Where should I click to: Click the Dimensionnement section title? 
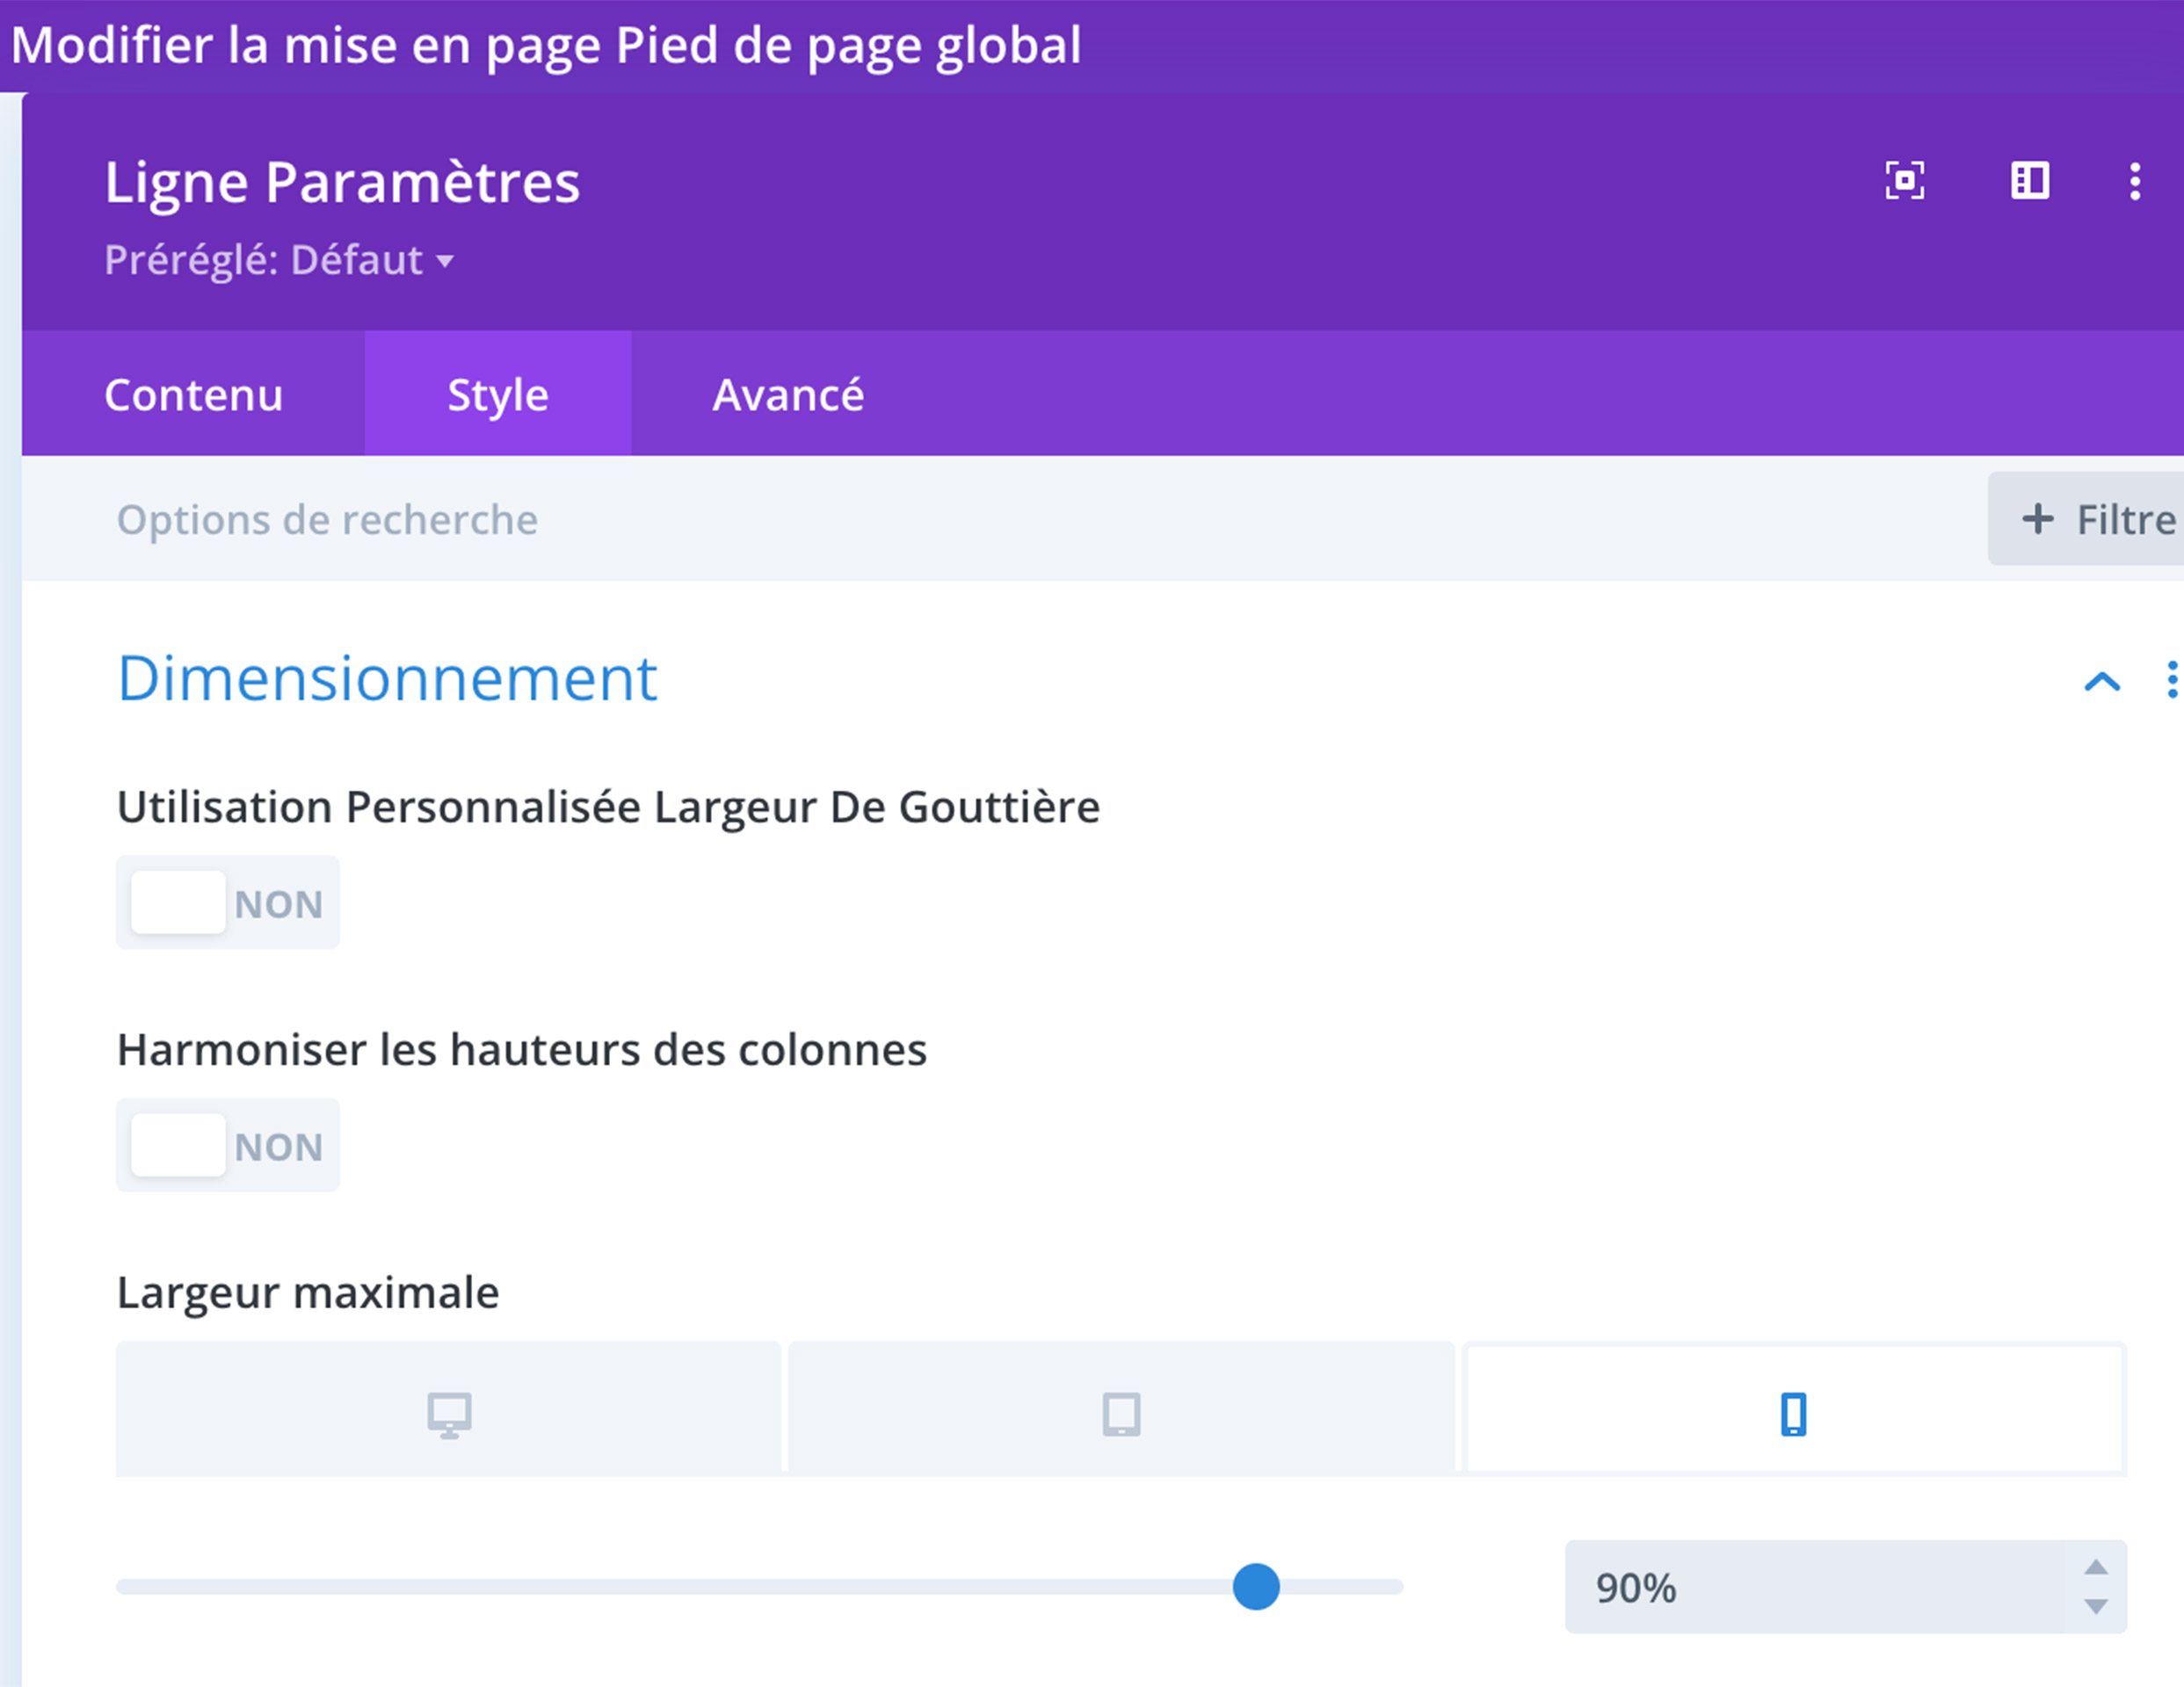[x=387, y=679]
